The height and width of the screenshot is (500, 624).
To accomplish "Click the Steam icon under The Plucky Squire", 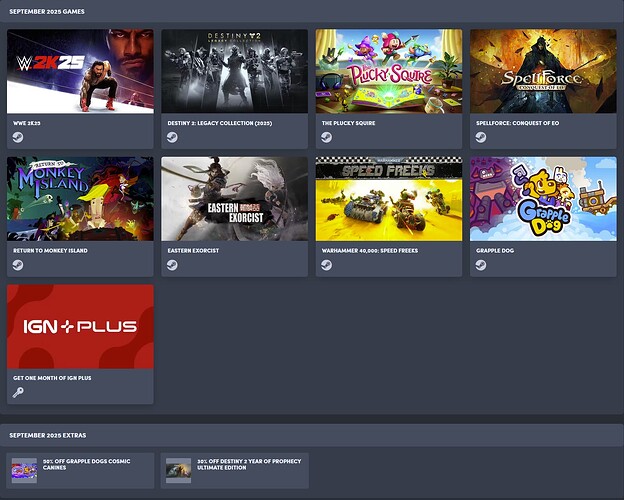I will (327, 138).
